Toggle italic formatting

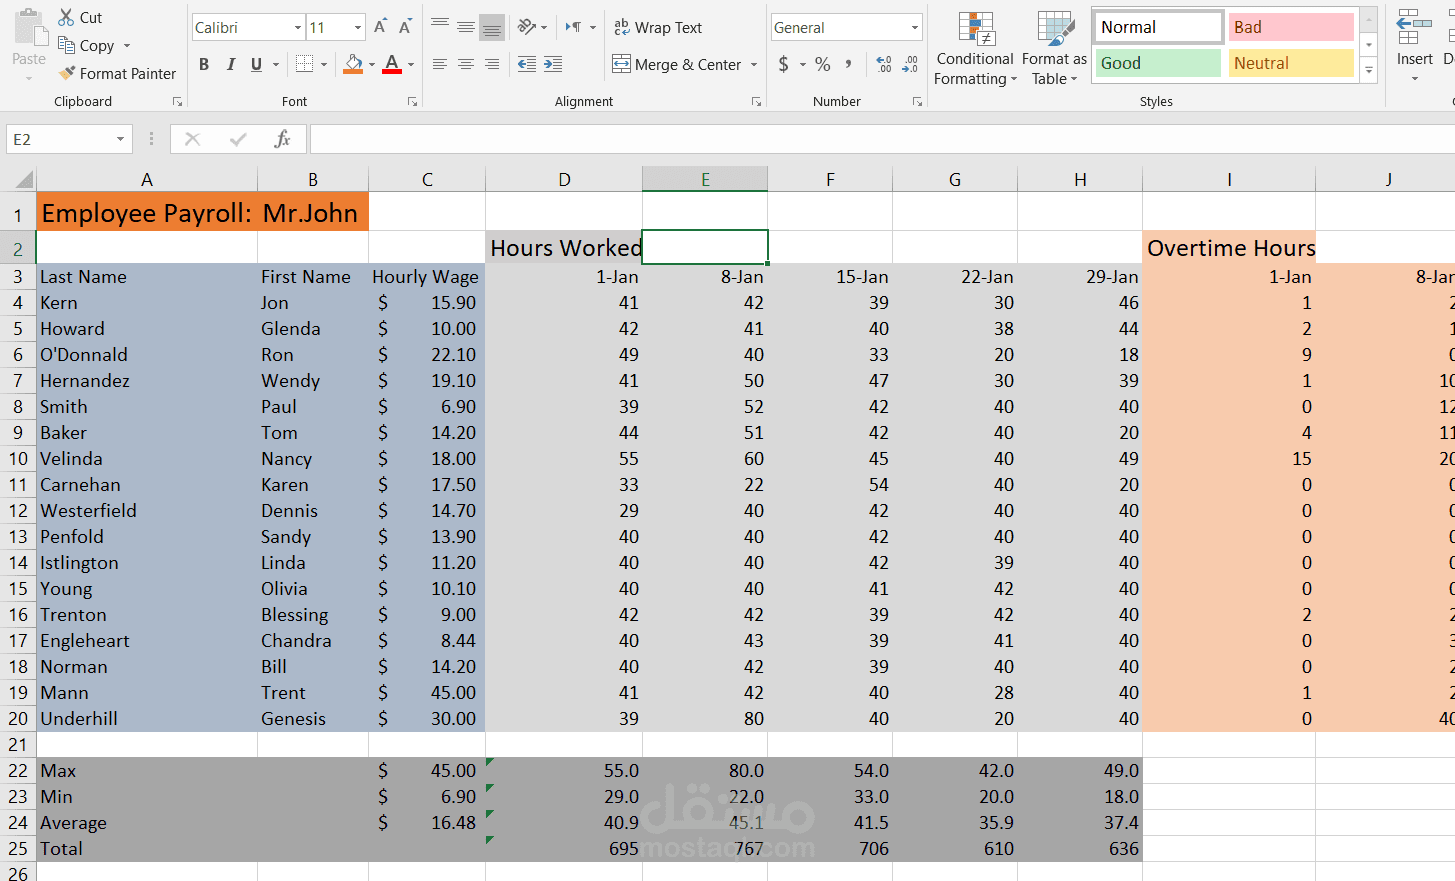[230, 64]
